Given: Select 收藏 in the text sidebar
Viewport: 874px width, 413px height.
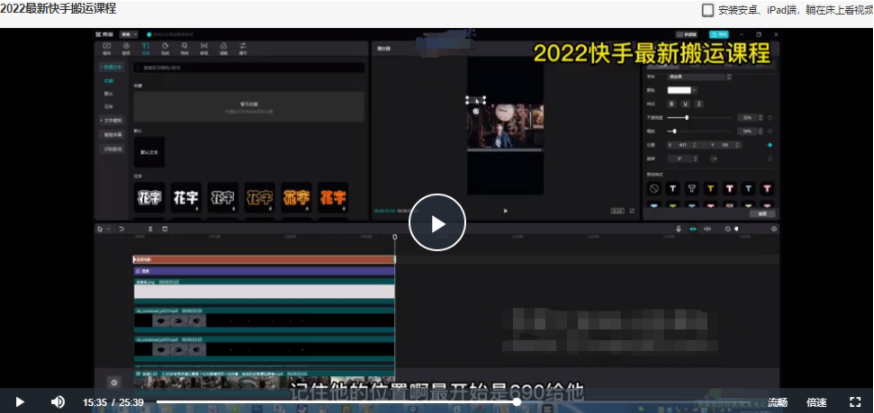Looking at the screenshot, I should click(109, 81).
